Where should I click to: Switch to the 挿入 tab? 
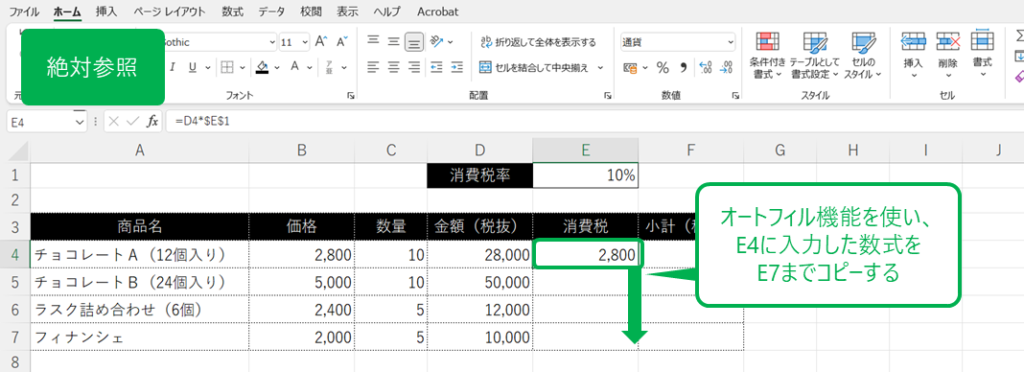[x=106, y=12]
